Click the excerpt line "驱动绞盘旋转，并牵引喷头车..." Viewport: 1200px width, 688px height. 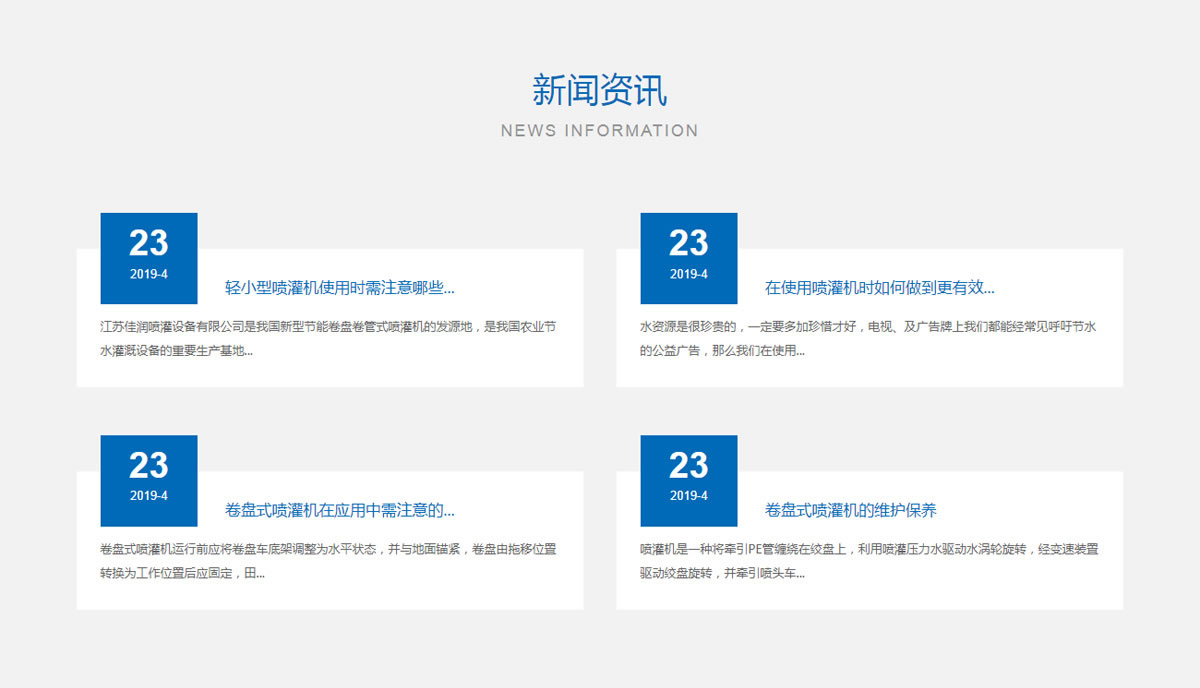click(722, 573)
